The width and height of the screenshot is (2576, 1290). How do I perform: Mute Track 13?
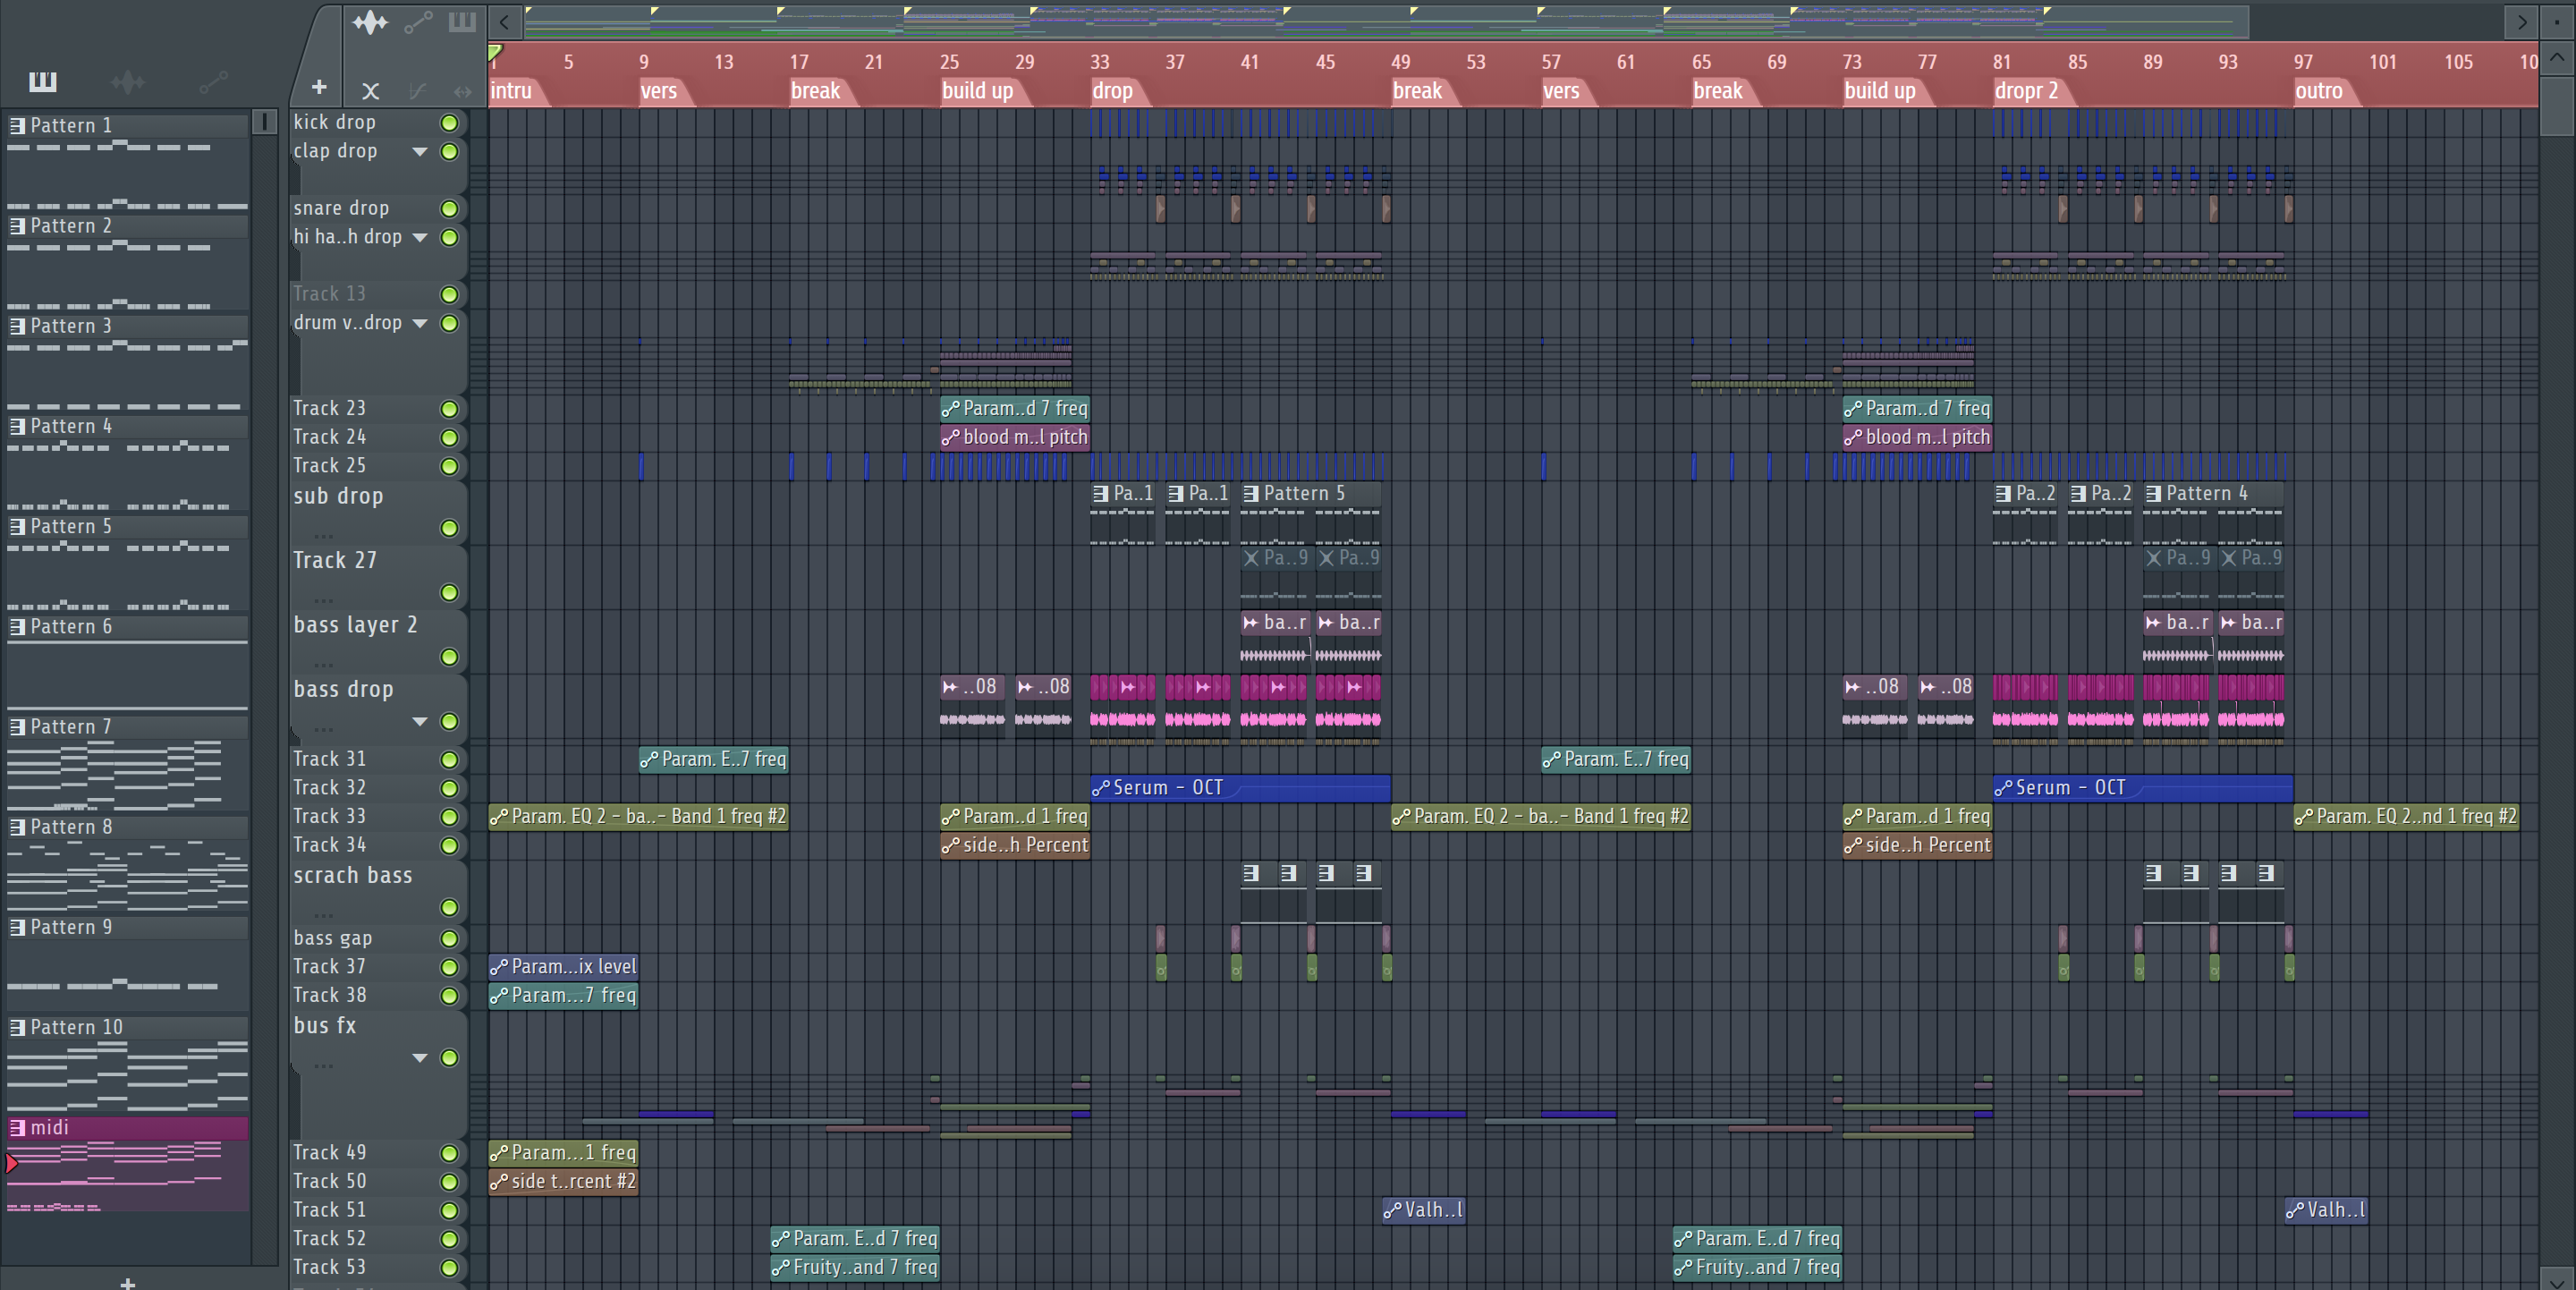(450, 294)
